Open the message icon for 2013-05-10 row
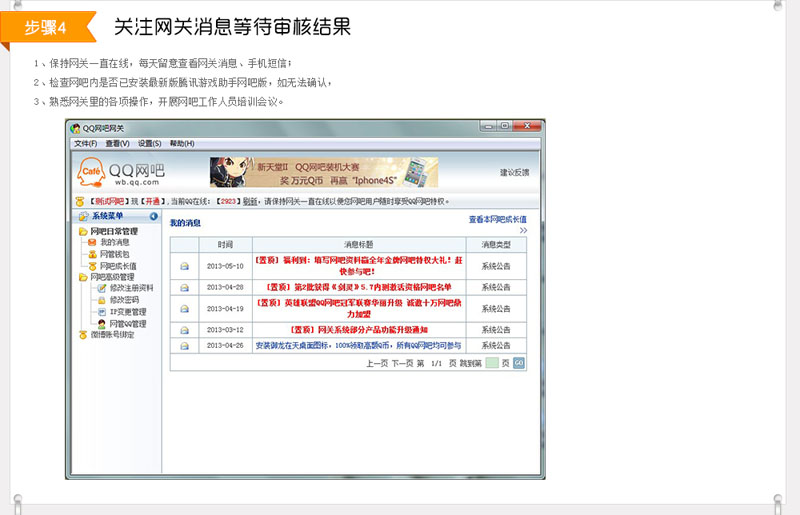Image resolution: width=800 pixels, height=515 pixels. tap(184, 266)
